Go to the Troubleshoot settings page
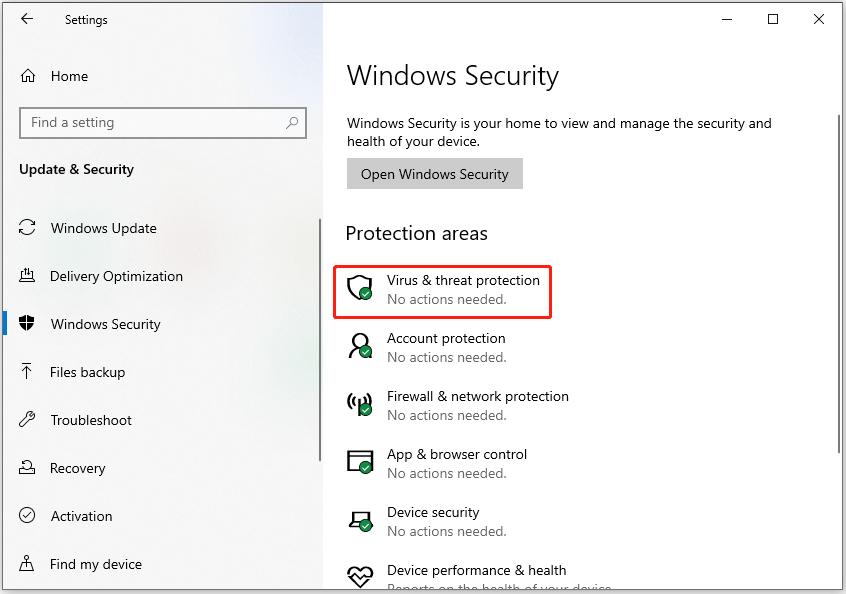 [91, 420]
